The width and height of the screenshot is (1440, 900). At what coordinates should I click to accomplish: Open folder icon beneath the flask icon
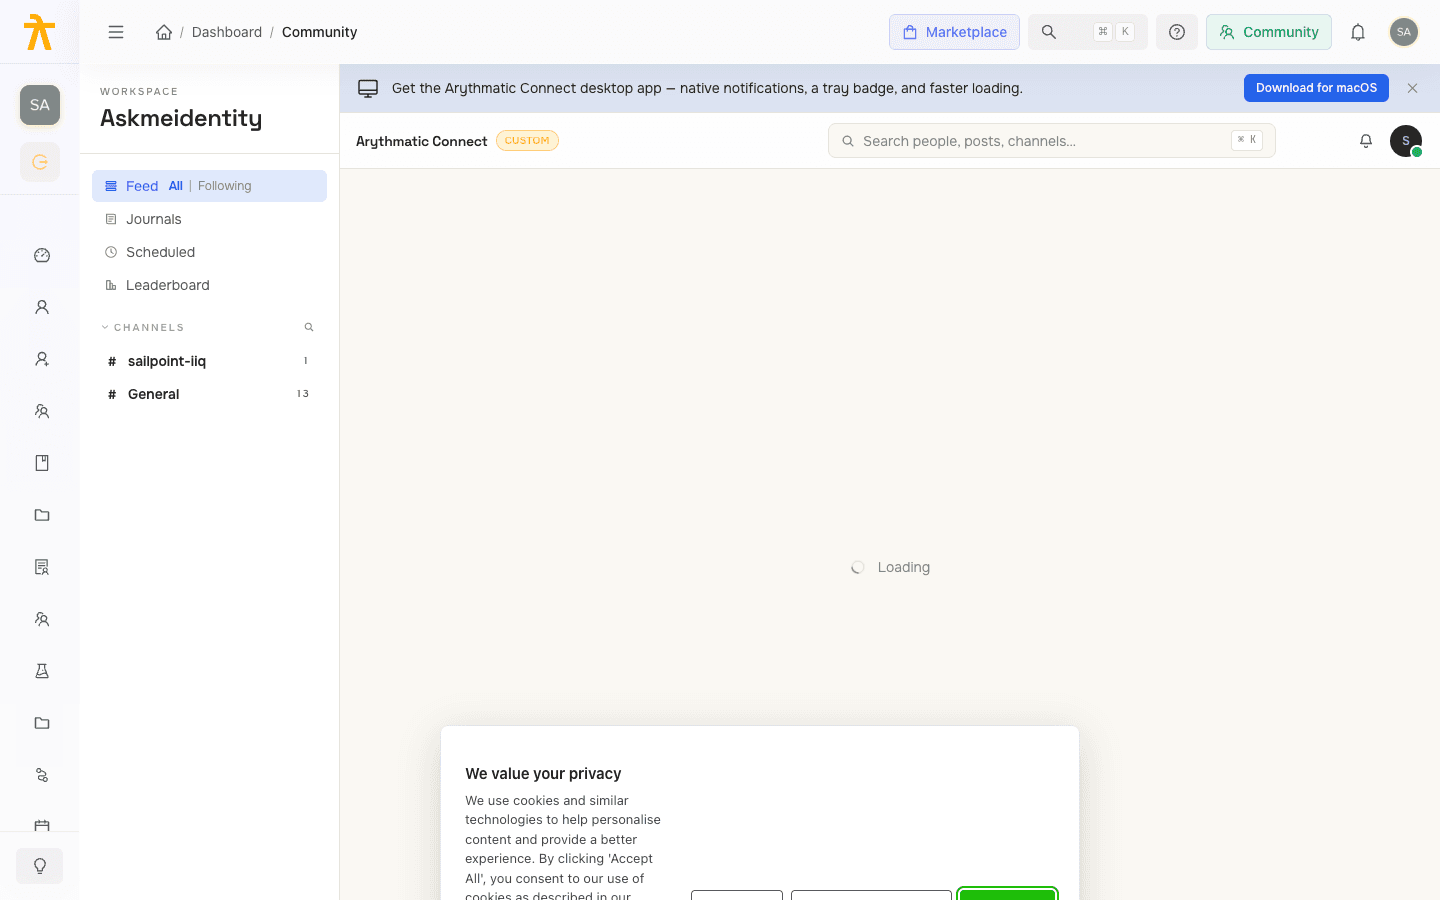click(42, 723)
